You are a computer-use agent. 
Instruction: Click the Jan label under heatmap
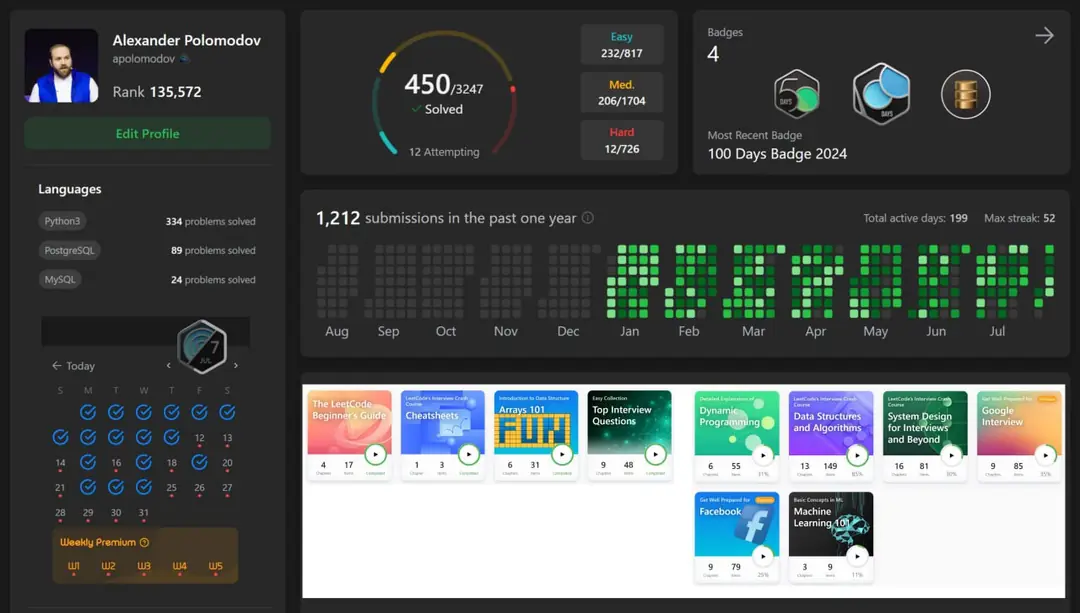click(630, 331)
